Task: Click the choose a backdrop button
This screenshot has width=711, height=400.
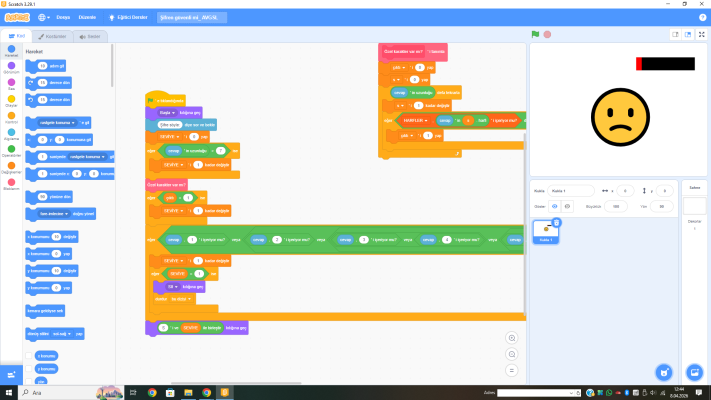Action: pos(694,372)
